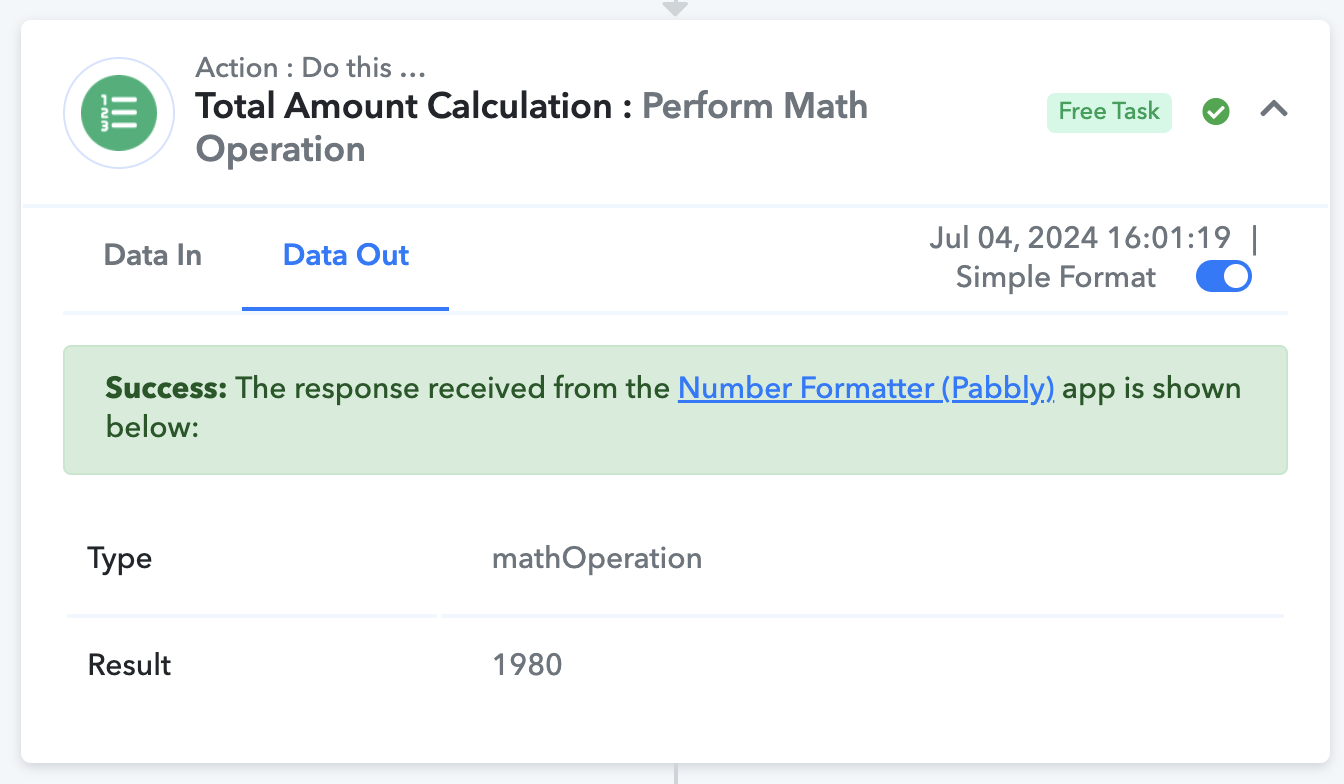
Task: Click the connector arrow above the step
Action: point(675,8)
